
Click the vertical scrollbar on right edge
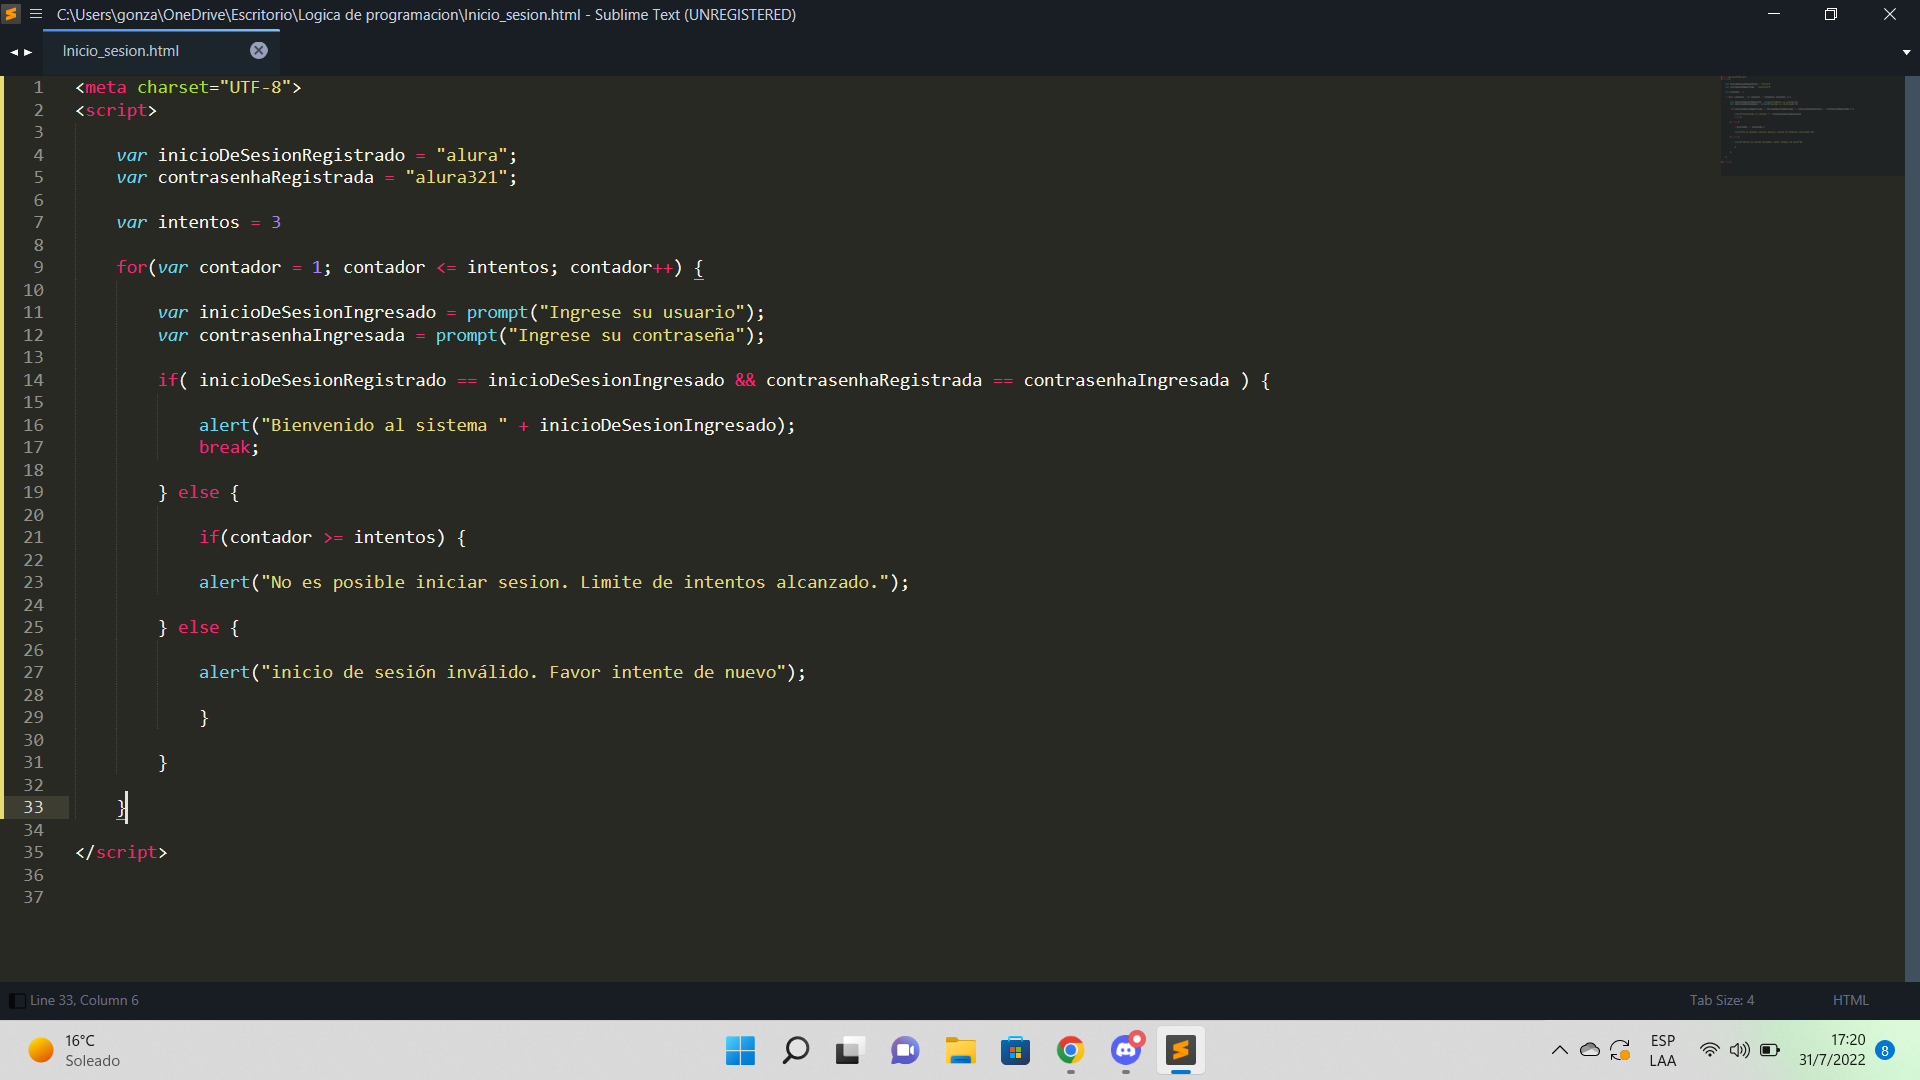pos(1912,528)
